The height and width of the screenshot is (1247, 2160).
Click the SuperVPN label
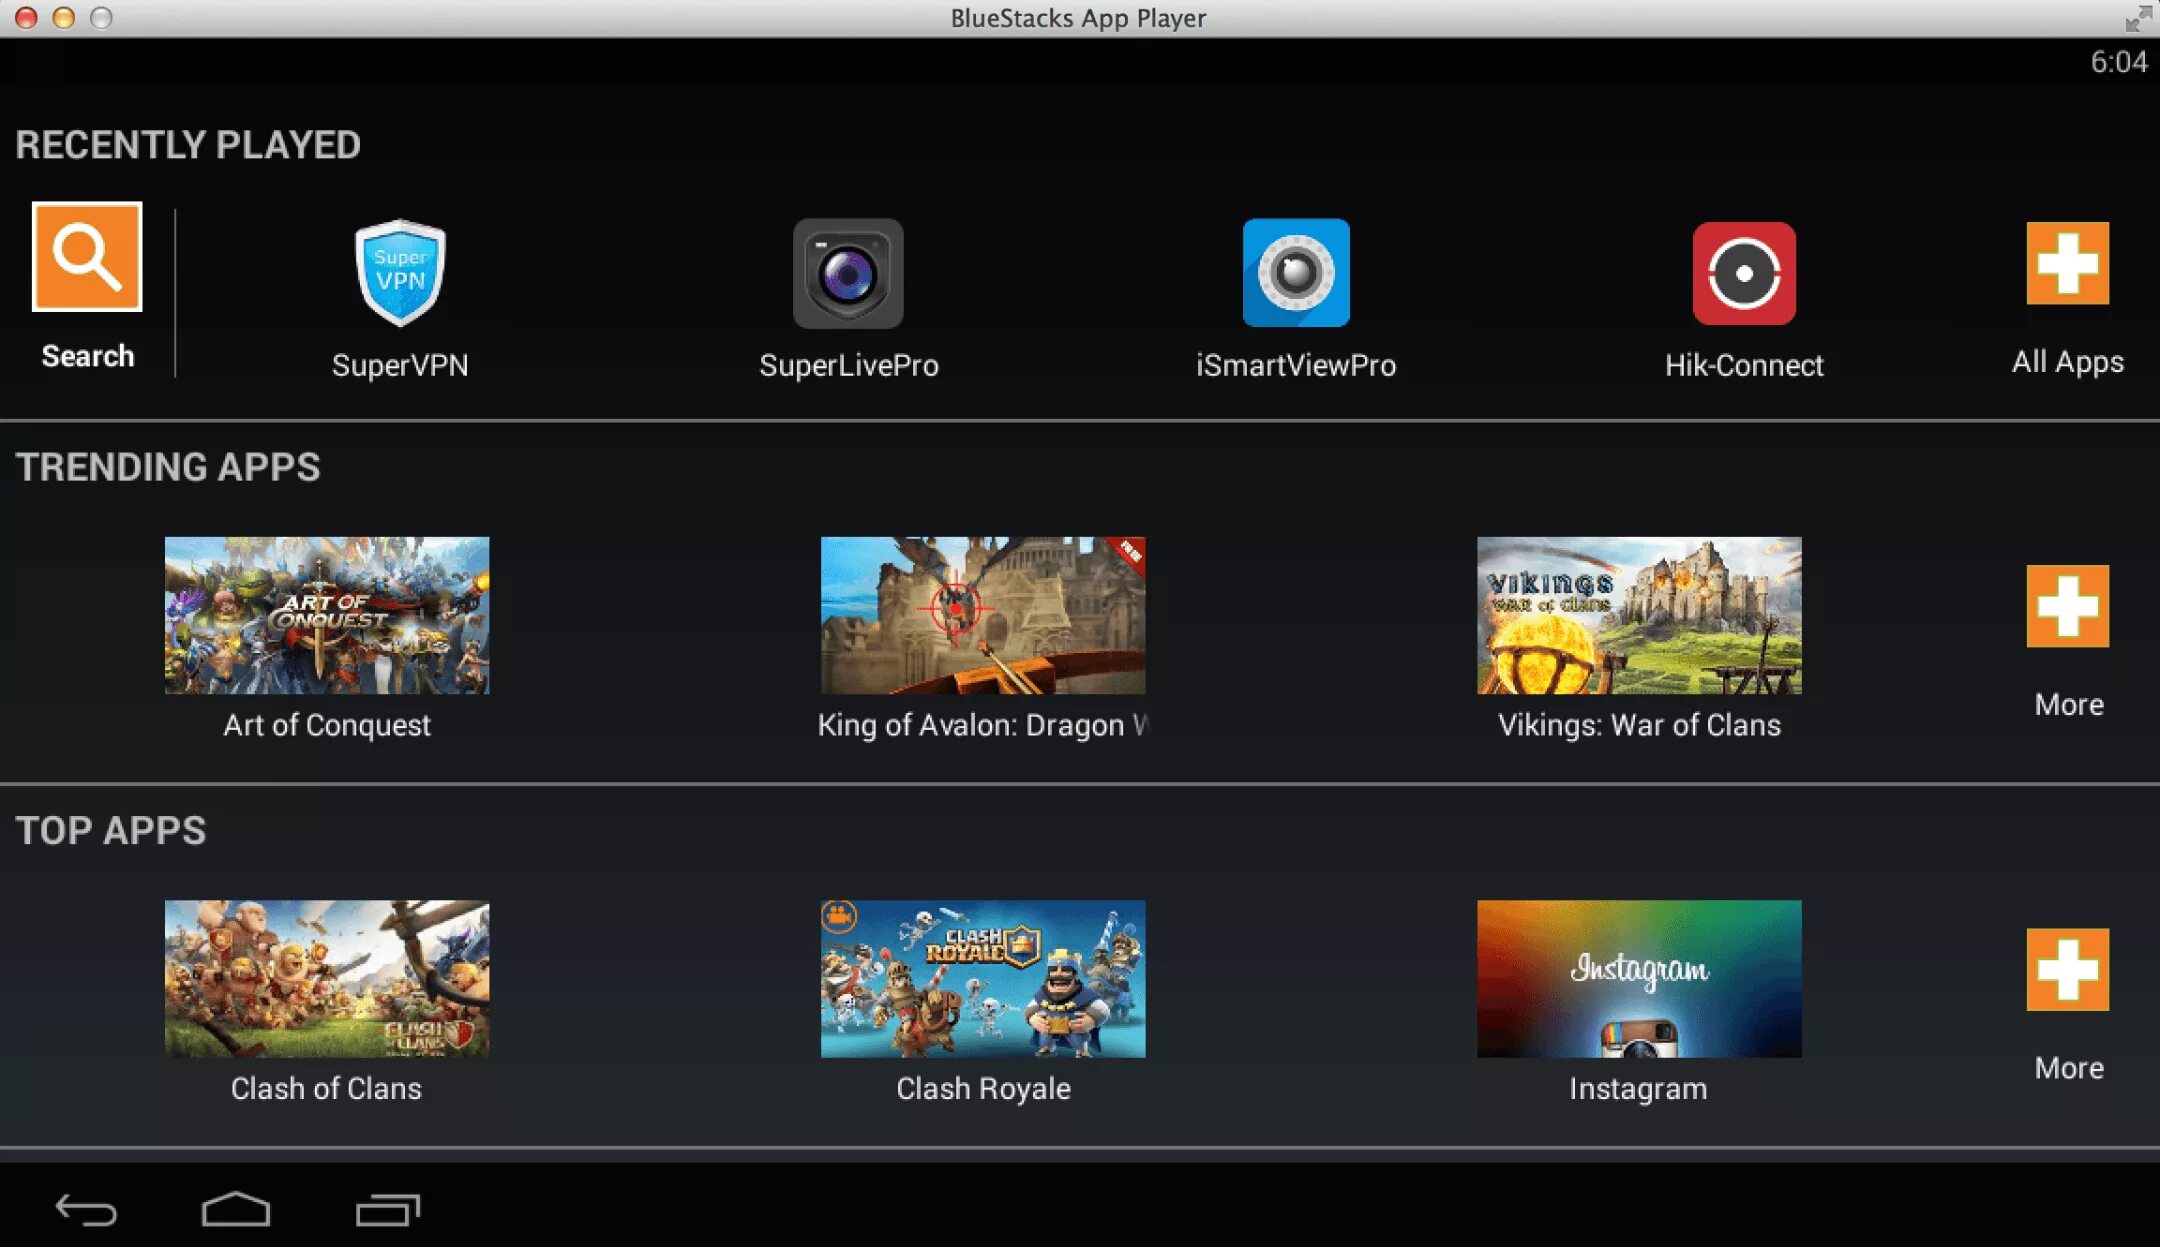(400, 365)
